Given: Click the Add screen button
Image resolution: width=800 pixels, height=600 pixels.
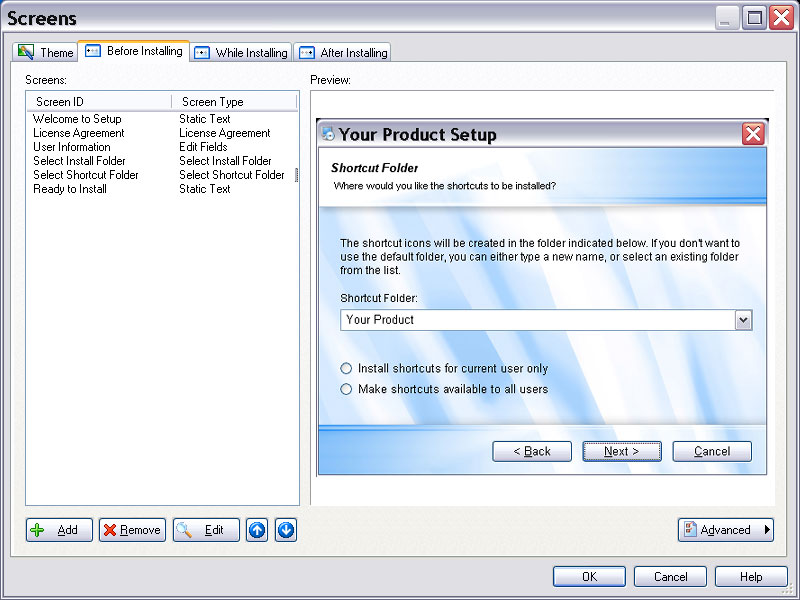Looking at the screenshot, I should 59,530.
